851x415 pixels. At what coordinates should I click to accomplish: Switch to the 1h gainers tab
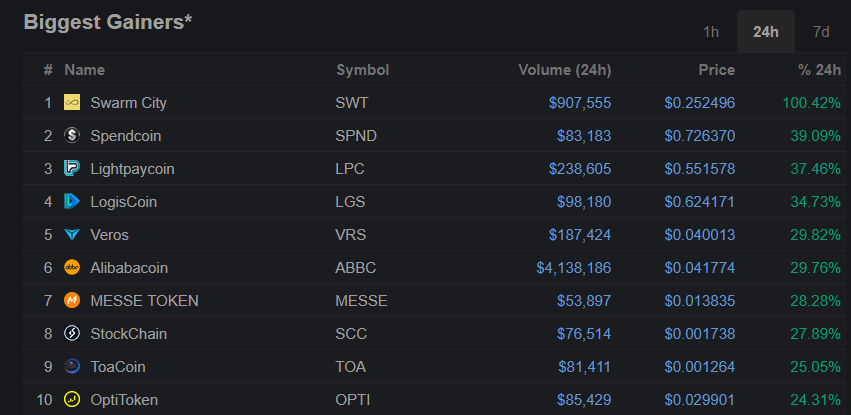pyautogui.click(x=711, y=31)
